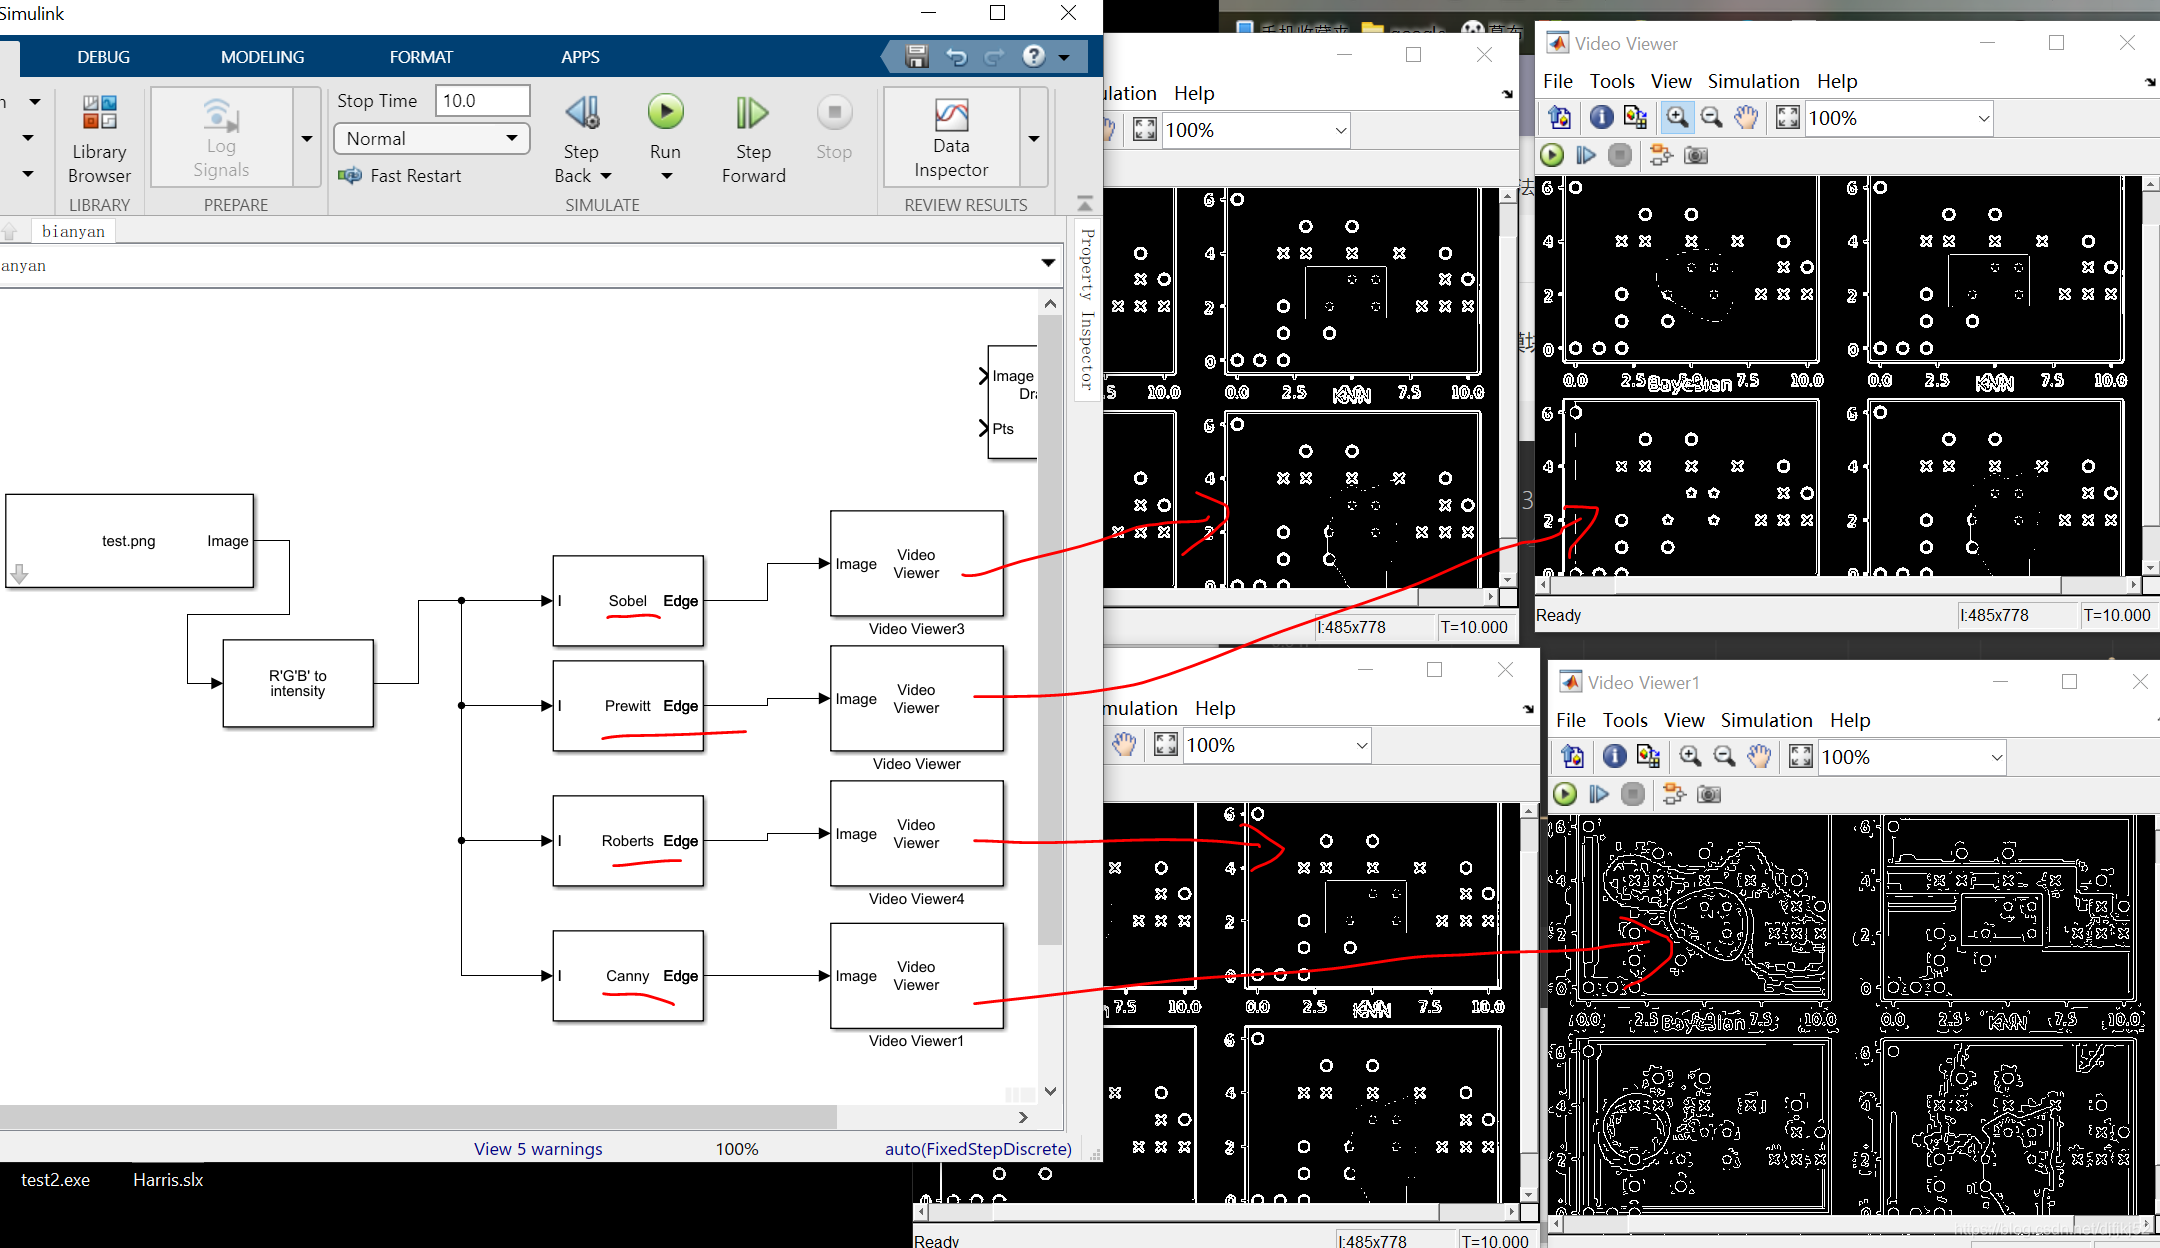Screen dimensions: 2160x1248
Task: Run the simulation
Action: coord(665,126)
